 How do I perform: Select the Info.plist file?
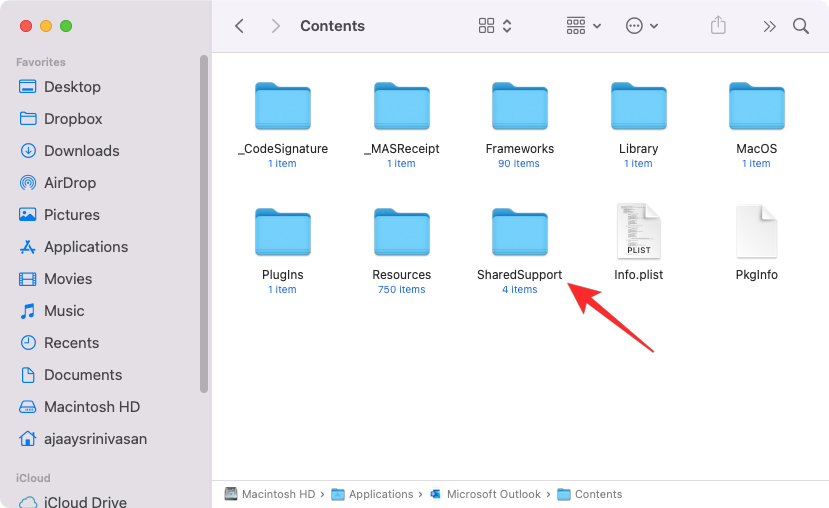pos(638,233)
